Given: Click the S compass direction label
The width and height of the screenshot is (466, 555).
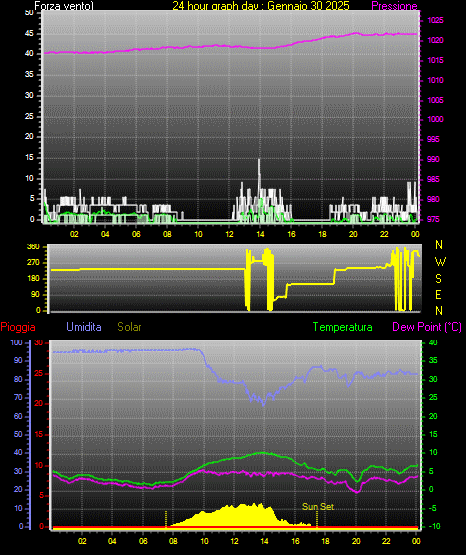Looking at the screenshot, I should pos(438,279).
